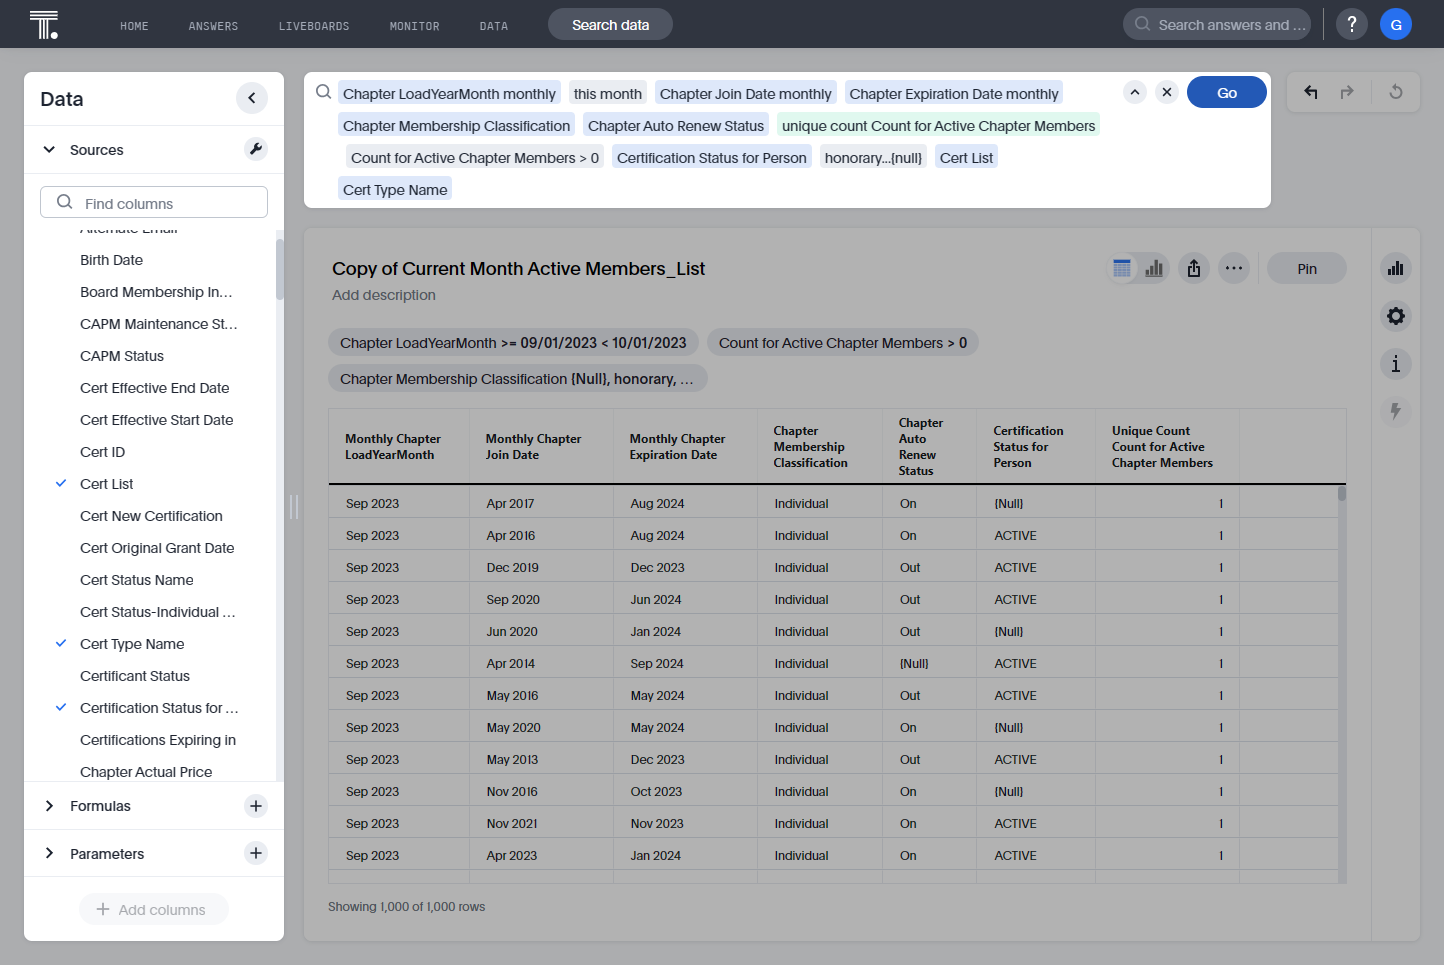Open the Sources wrench settings icon
The width and height of the screenshot is (1444, 965).
256,149
